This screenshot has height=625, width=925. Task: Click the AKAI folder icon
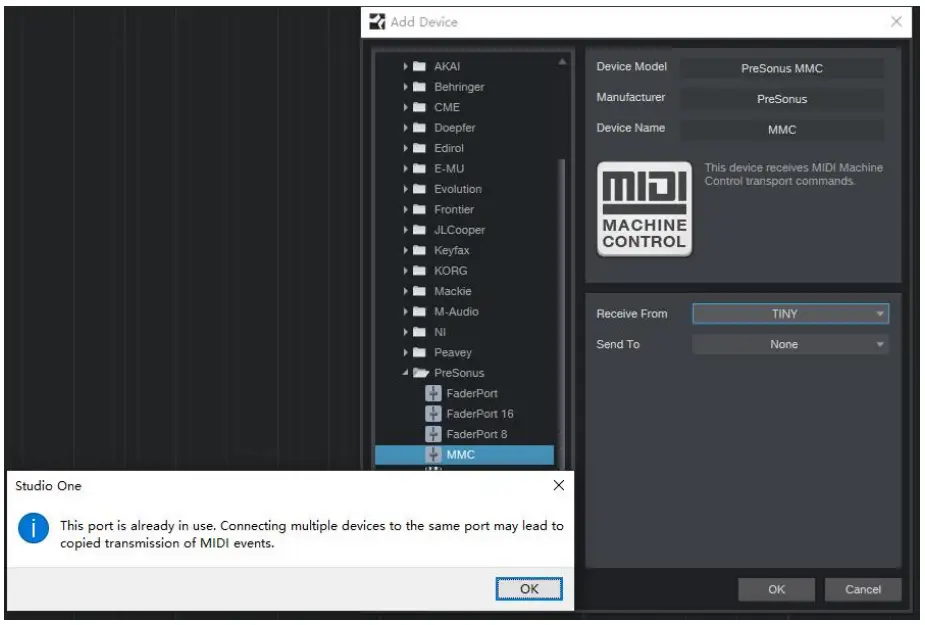[419, 66]
